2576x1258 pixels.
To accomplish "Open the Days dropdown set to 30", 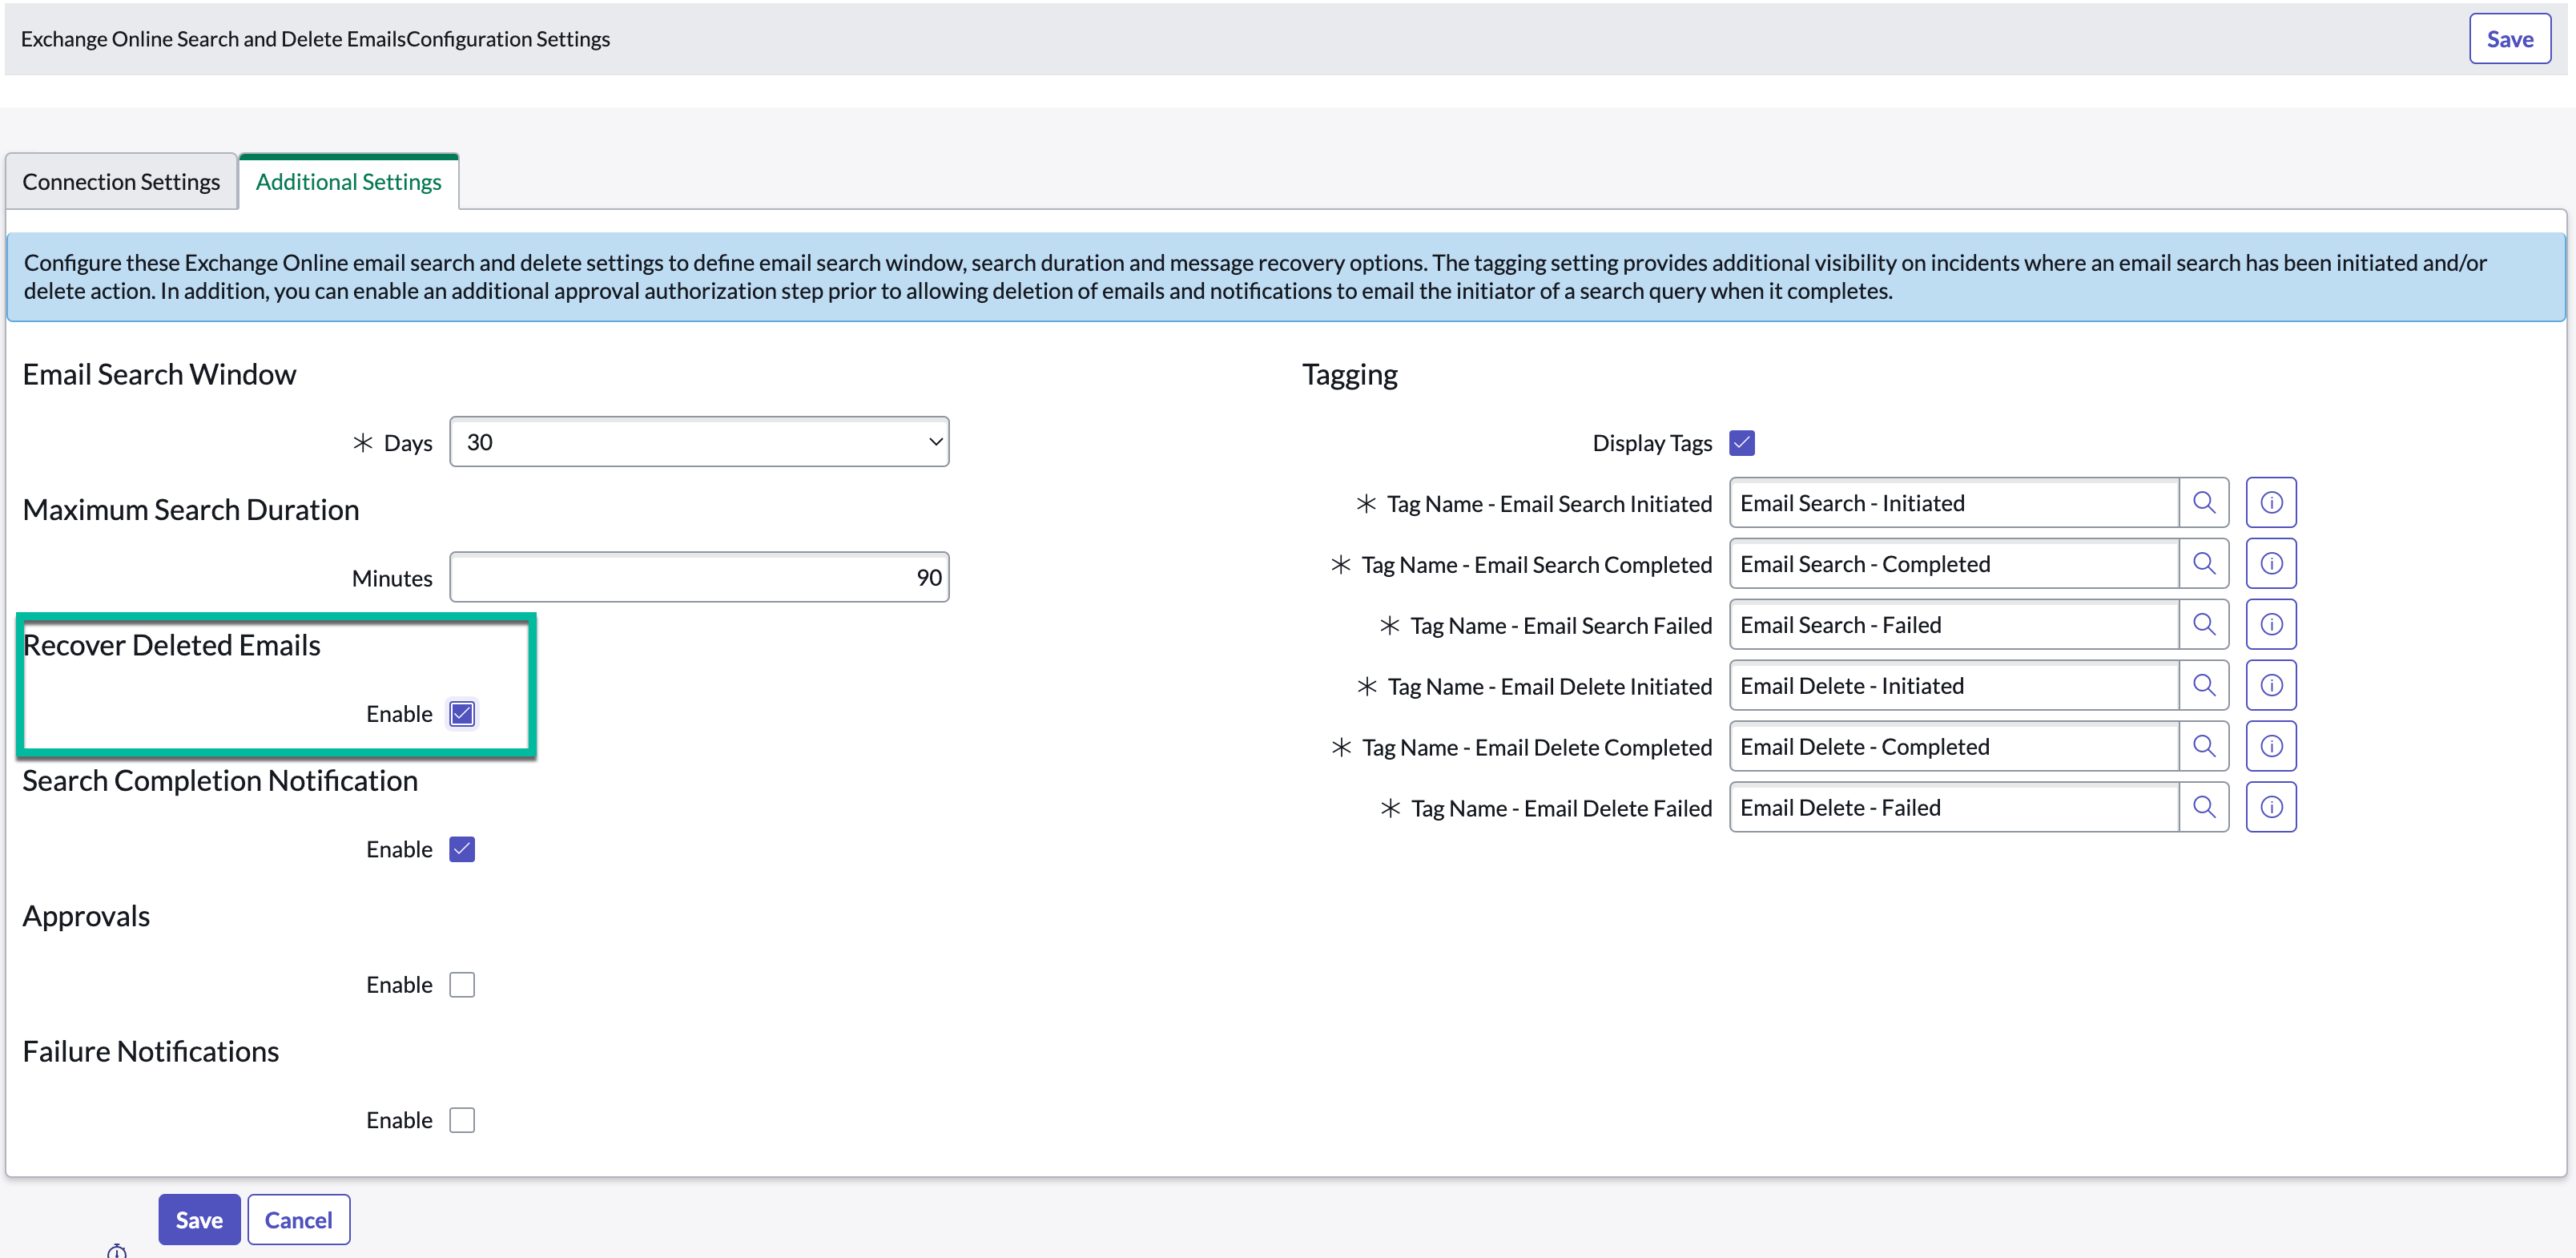I will coord(699,442).
